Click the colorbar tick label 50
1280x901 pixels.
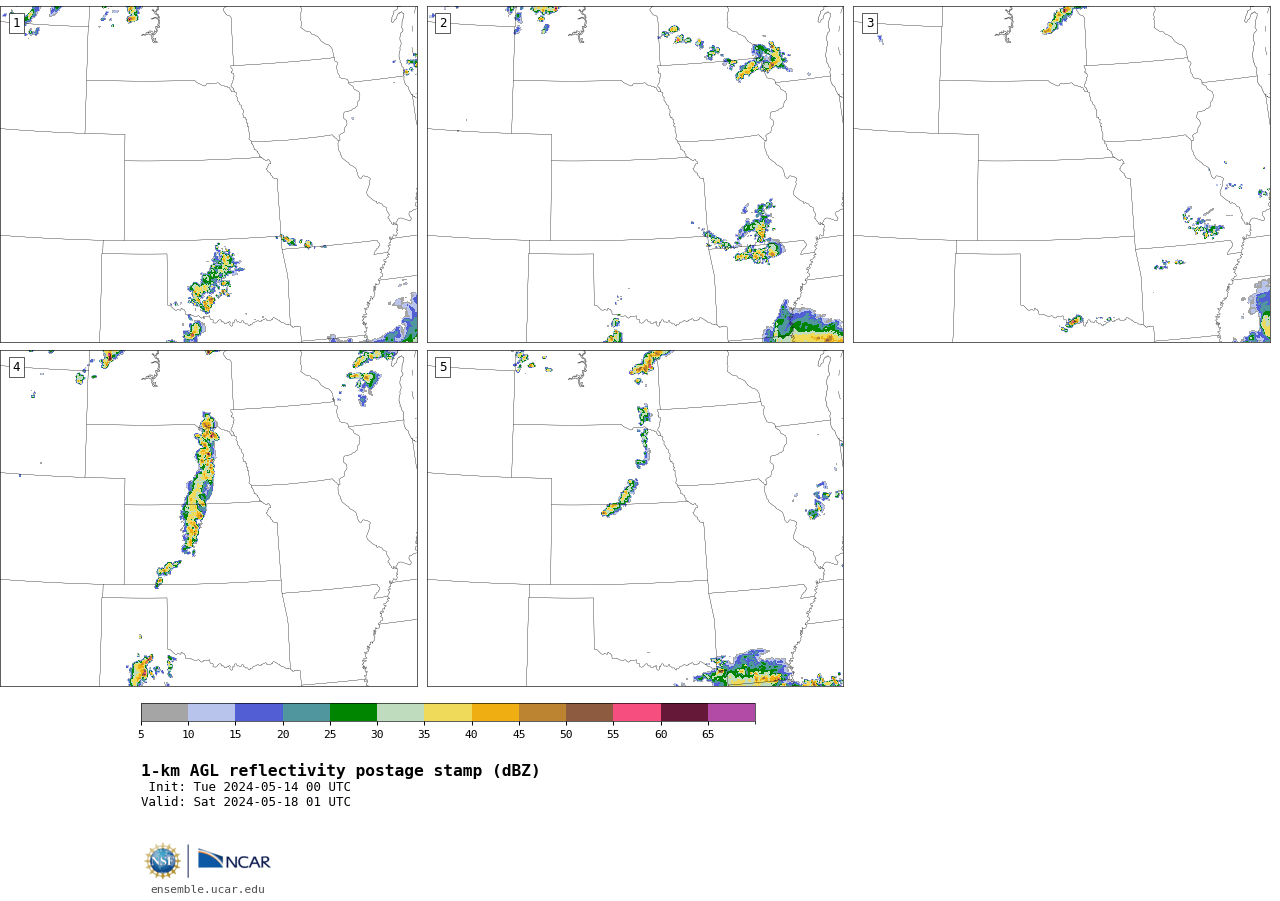tap(566, 735)
